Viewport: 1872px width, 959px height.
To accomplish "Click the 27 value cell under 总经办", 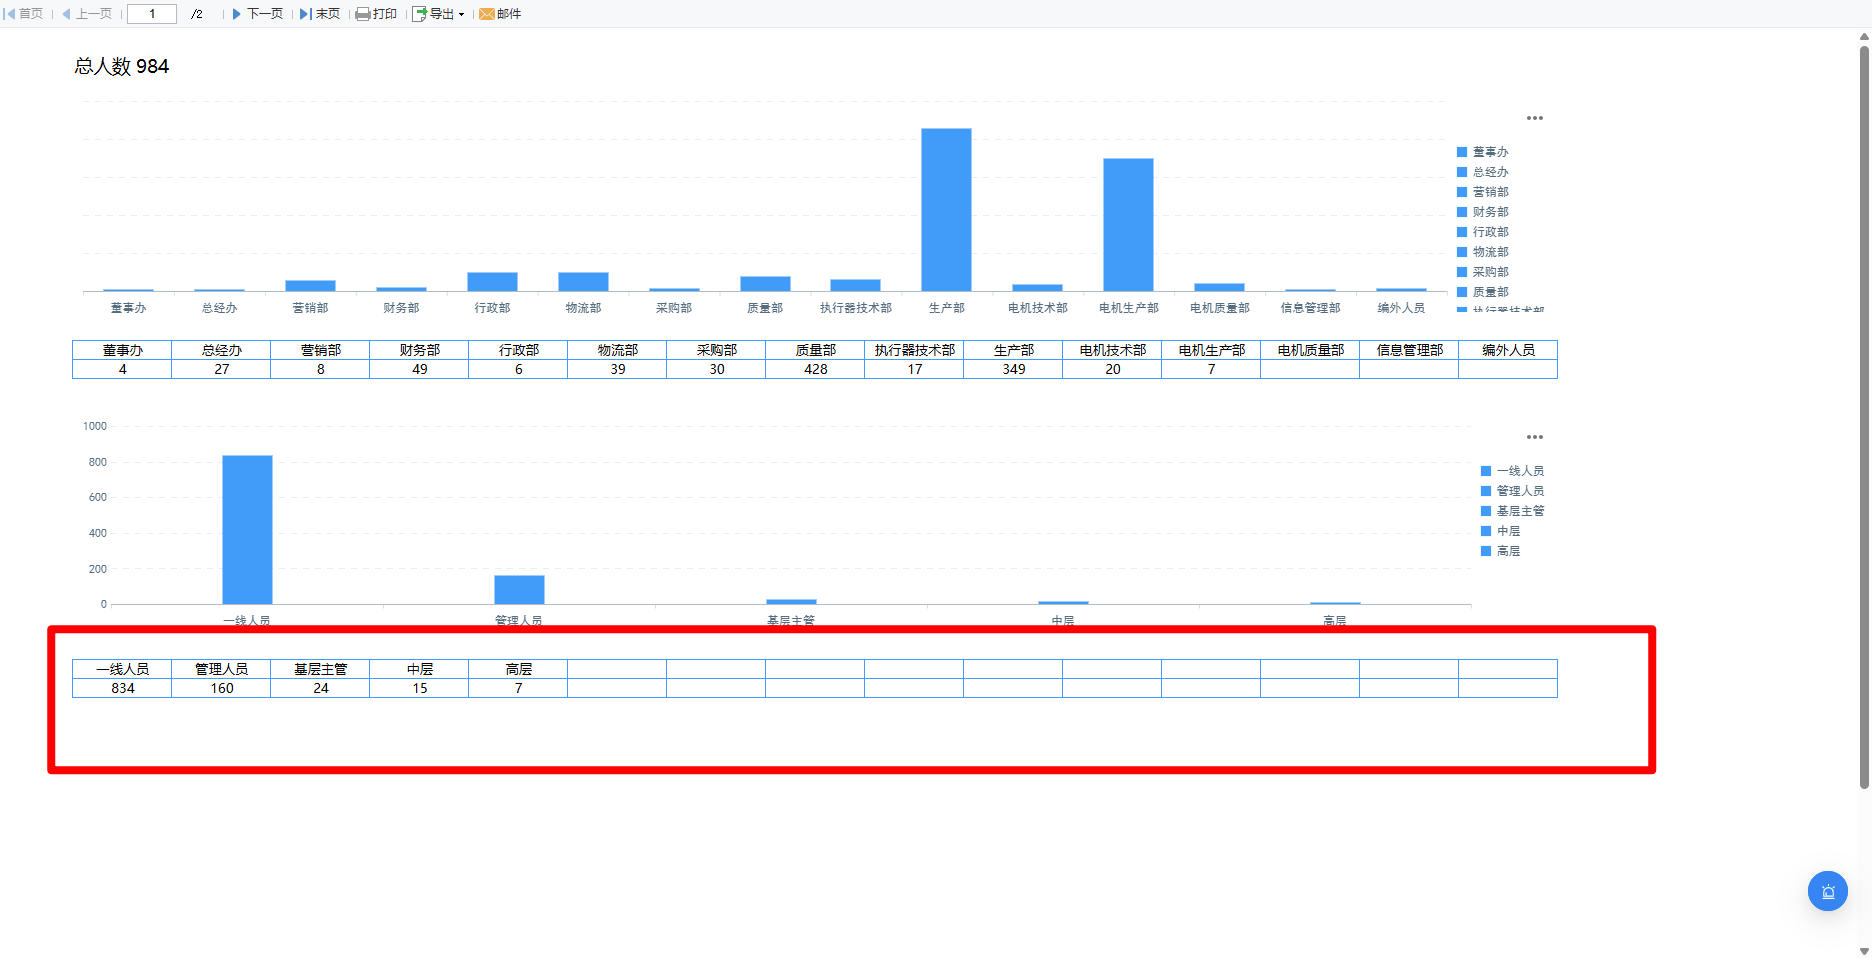I will (x=221, y=369).
